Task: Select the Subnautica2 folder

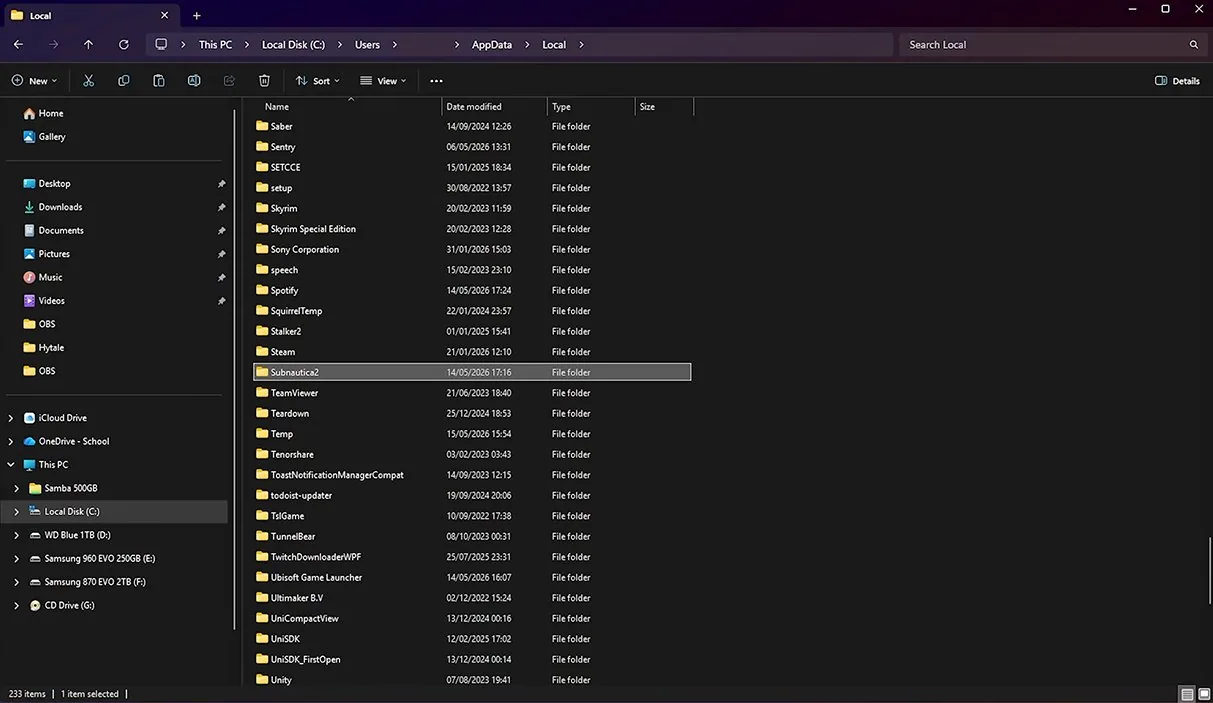Action: pos(472,372)
